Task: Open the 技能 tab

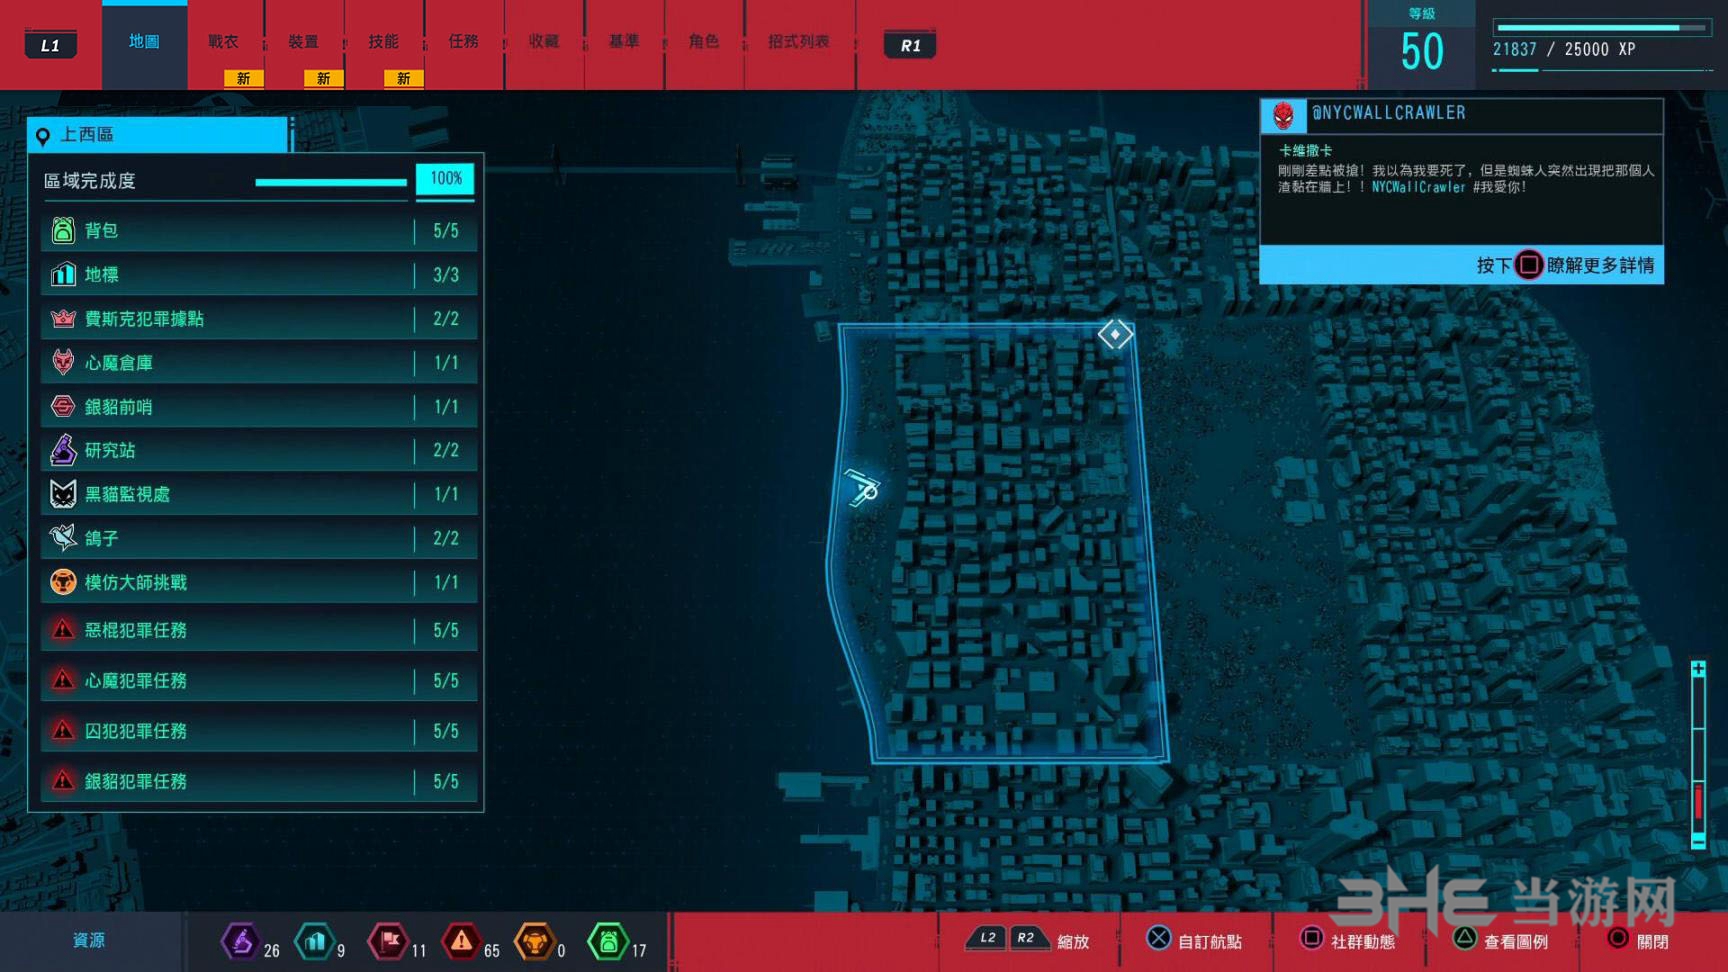Action: 384,42
